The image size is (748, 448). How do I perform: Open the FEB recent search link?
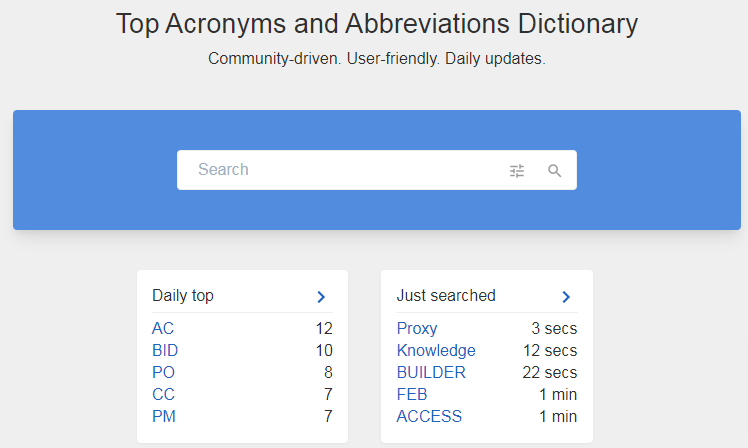(412, 394)
